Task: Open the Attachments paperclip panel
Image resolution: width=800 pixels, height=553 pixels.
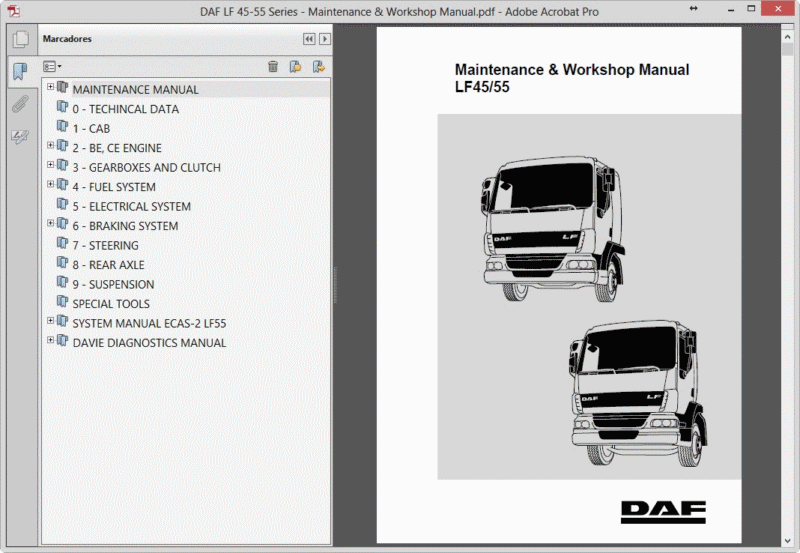Action: click(20, 104)
